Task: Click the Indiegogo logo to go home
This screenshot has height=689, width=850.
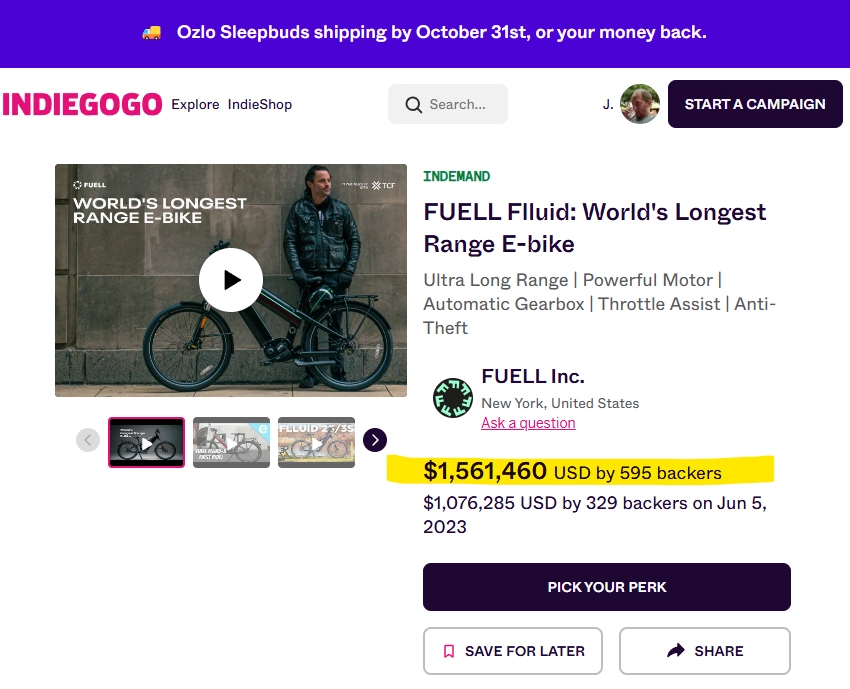Action: (82, 104)
